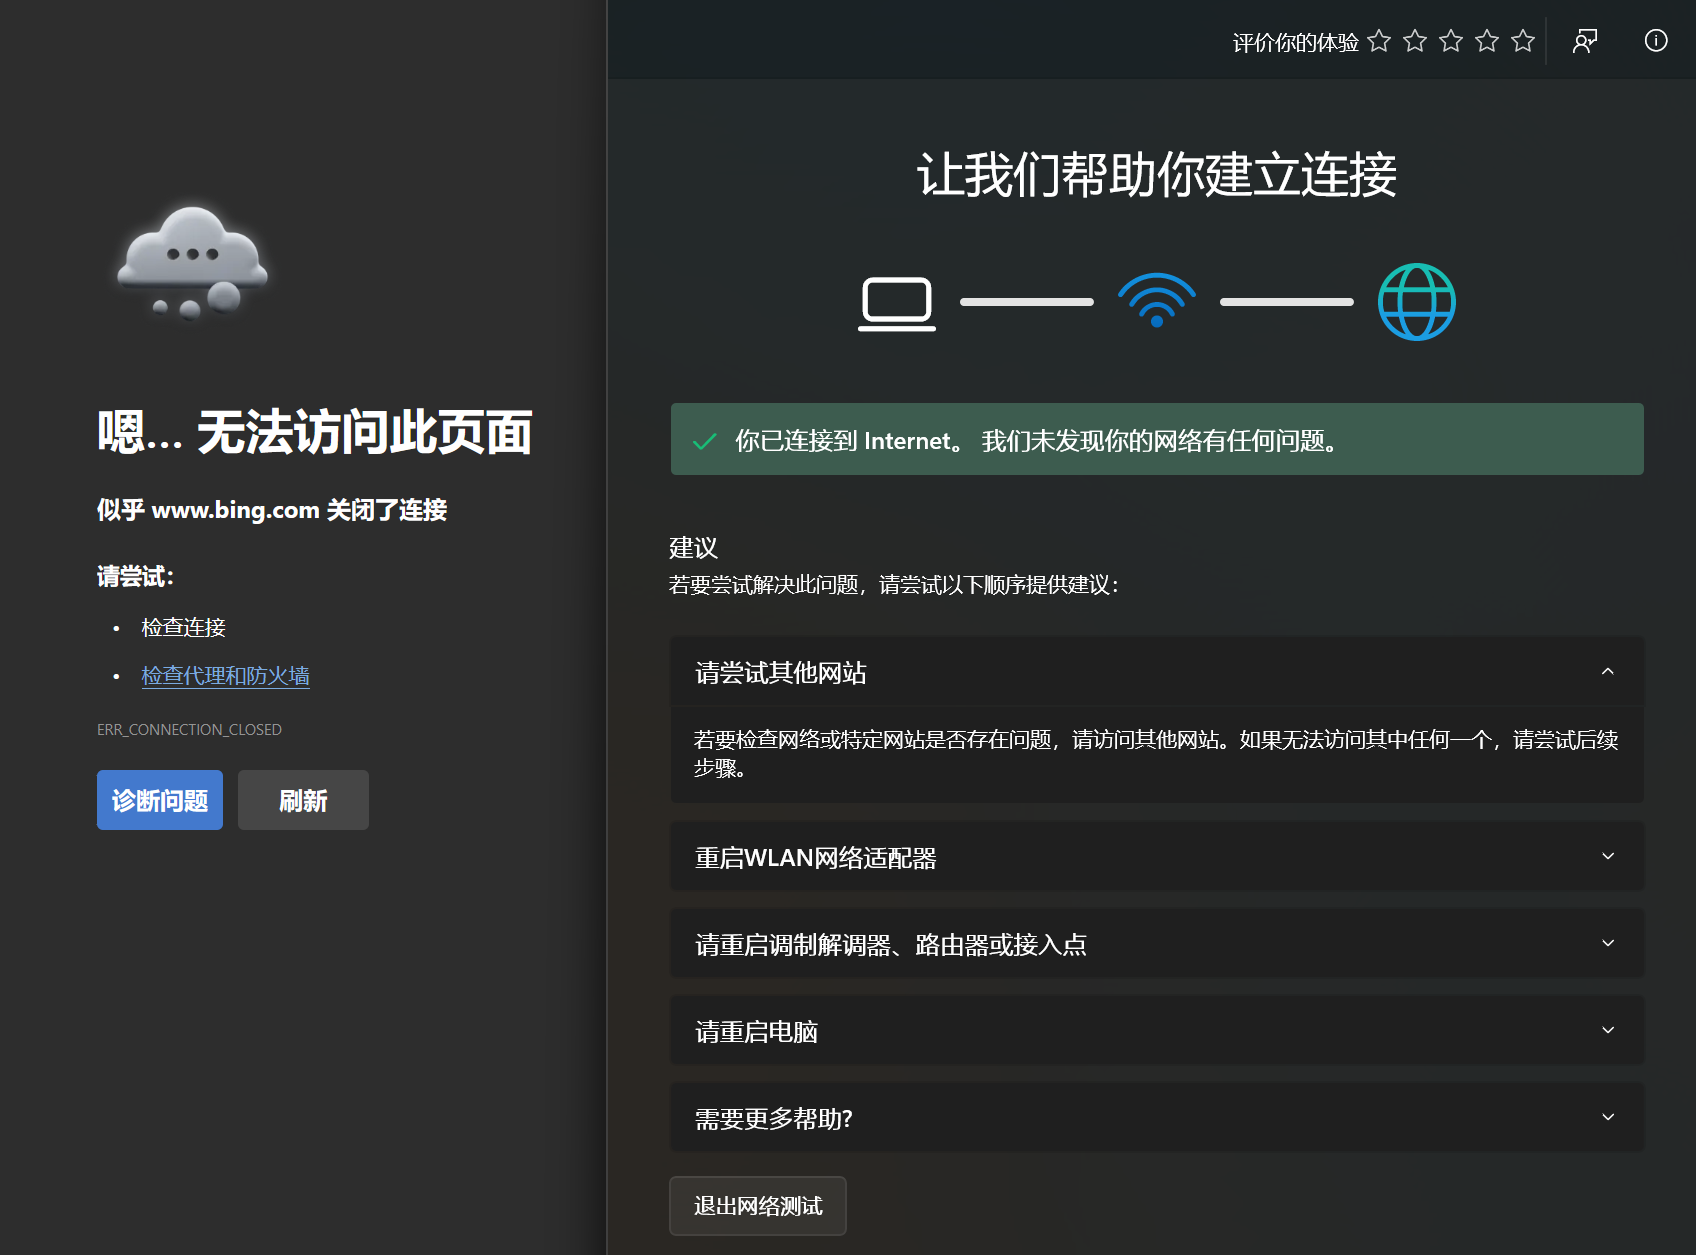Click the globe Internet icon
Viewport: 1696px width, 1255px height.
coord(1416,302)
